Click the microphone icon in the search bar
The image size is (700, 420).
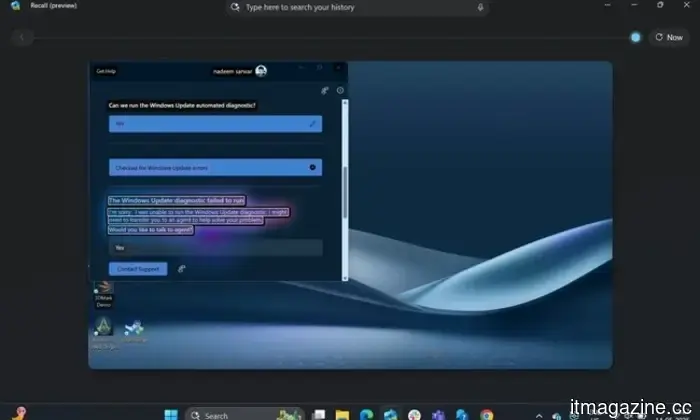point(480,7)
